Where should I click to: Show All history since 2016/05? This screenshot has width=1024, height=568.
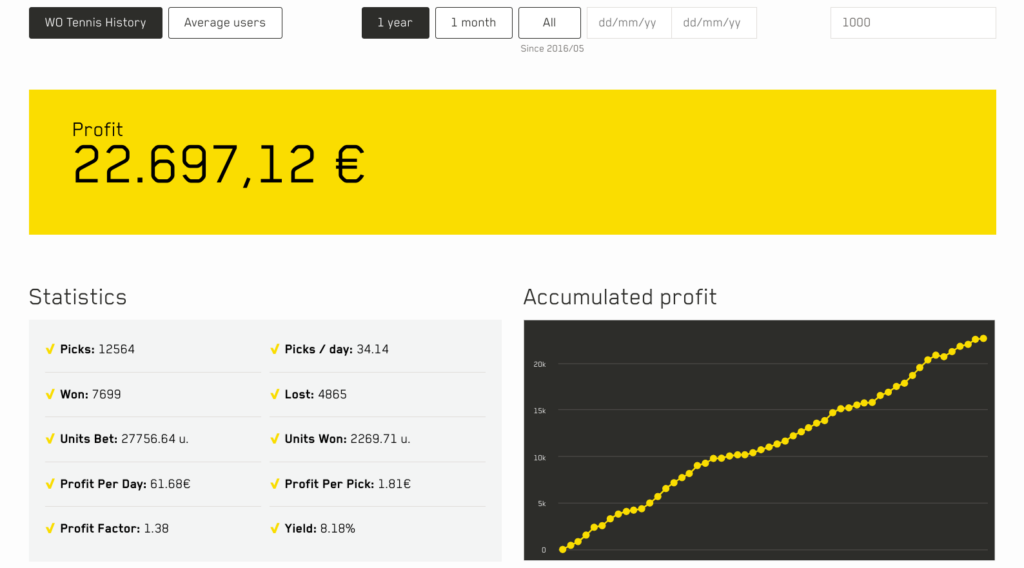[x=549, y=23]
